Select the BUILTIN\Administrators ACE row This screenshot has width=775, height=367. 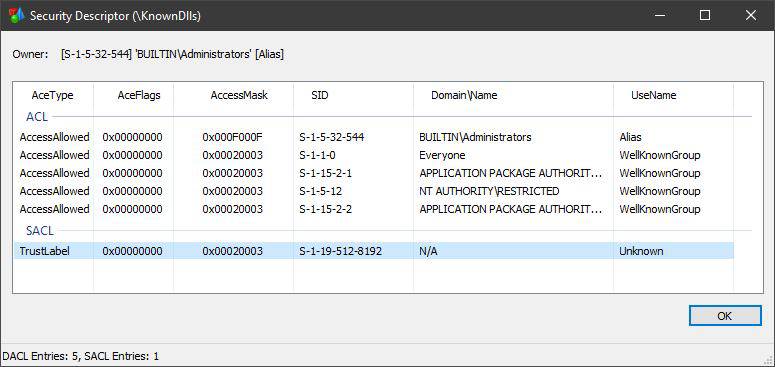374,137
